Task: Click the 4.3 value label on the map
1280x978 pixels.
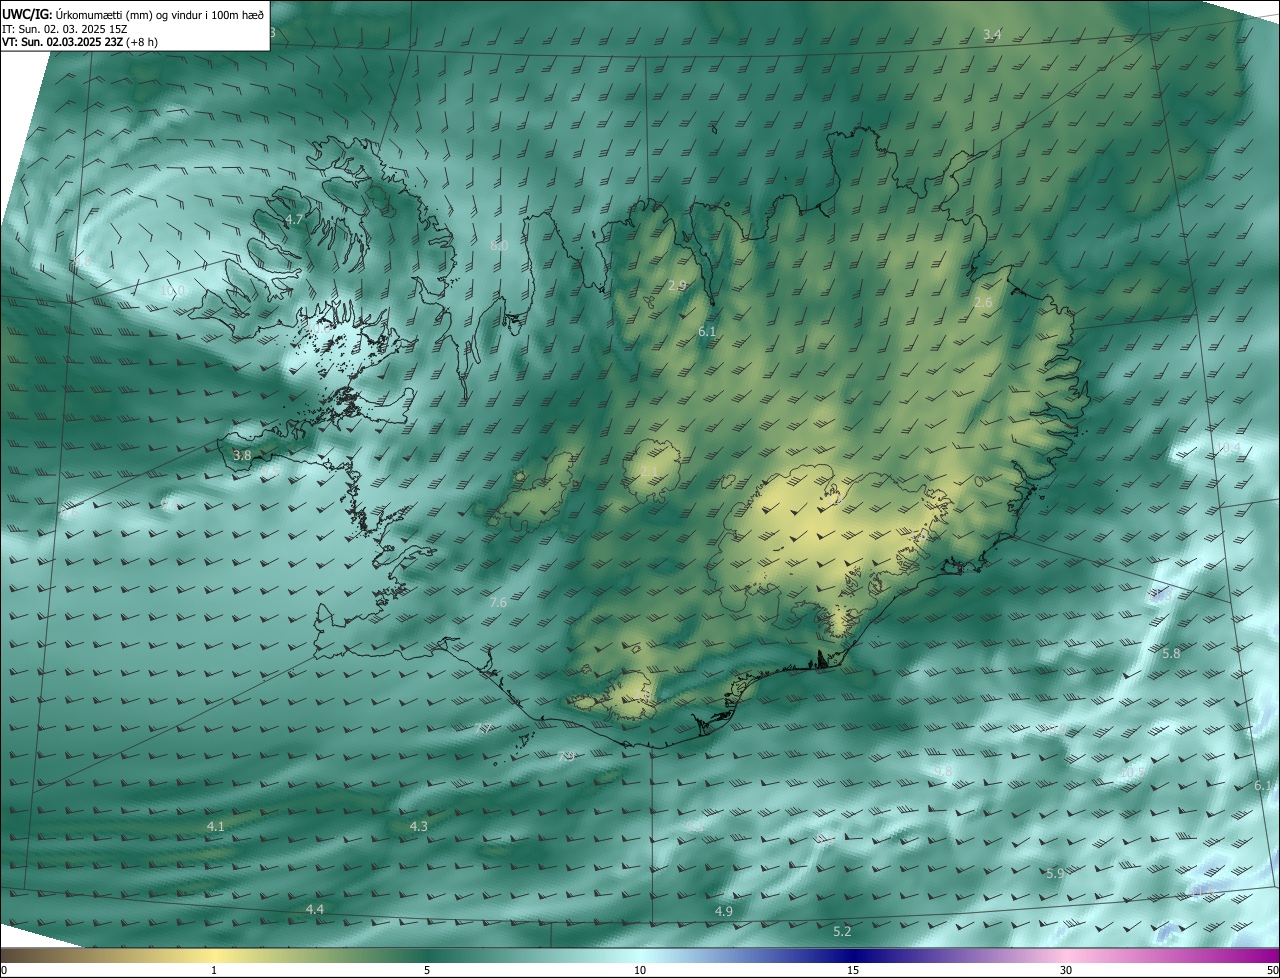Action: pos(419,826)
